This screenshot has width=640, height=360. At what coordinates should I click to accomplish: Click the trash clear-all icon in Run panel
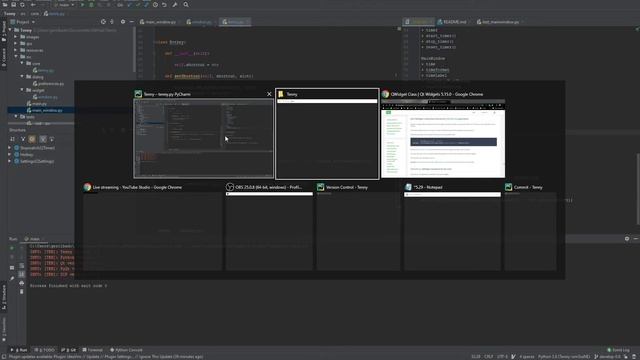click(x=22, y=291)
